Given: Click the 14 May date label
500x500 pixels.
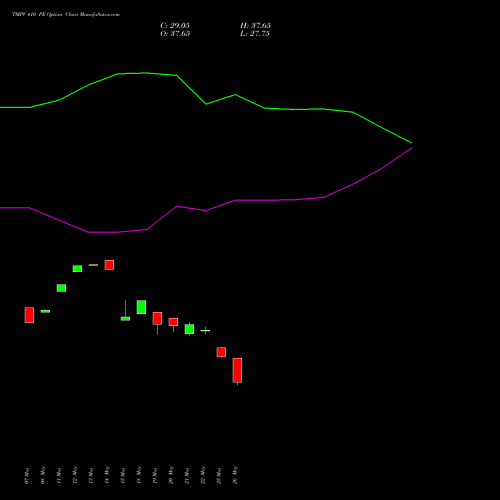Looking at the screenshot, I should point(107,475).
